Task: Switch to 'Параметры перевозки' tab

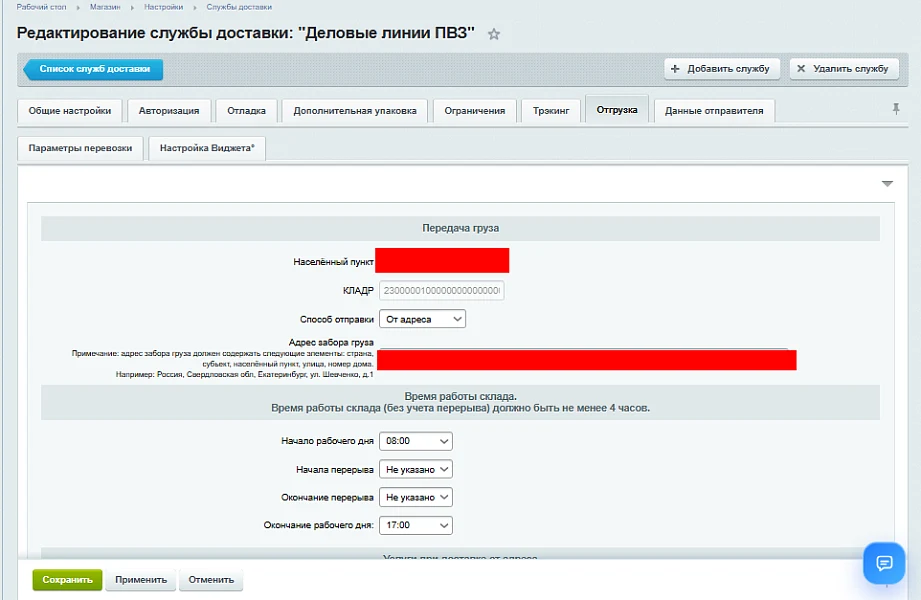Action: (x=80, y=148)
